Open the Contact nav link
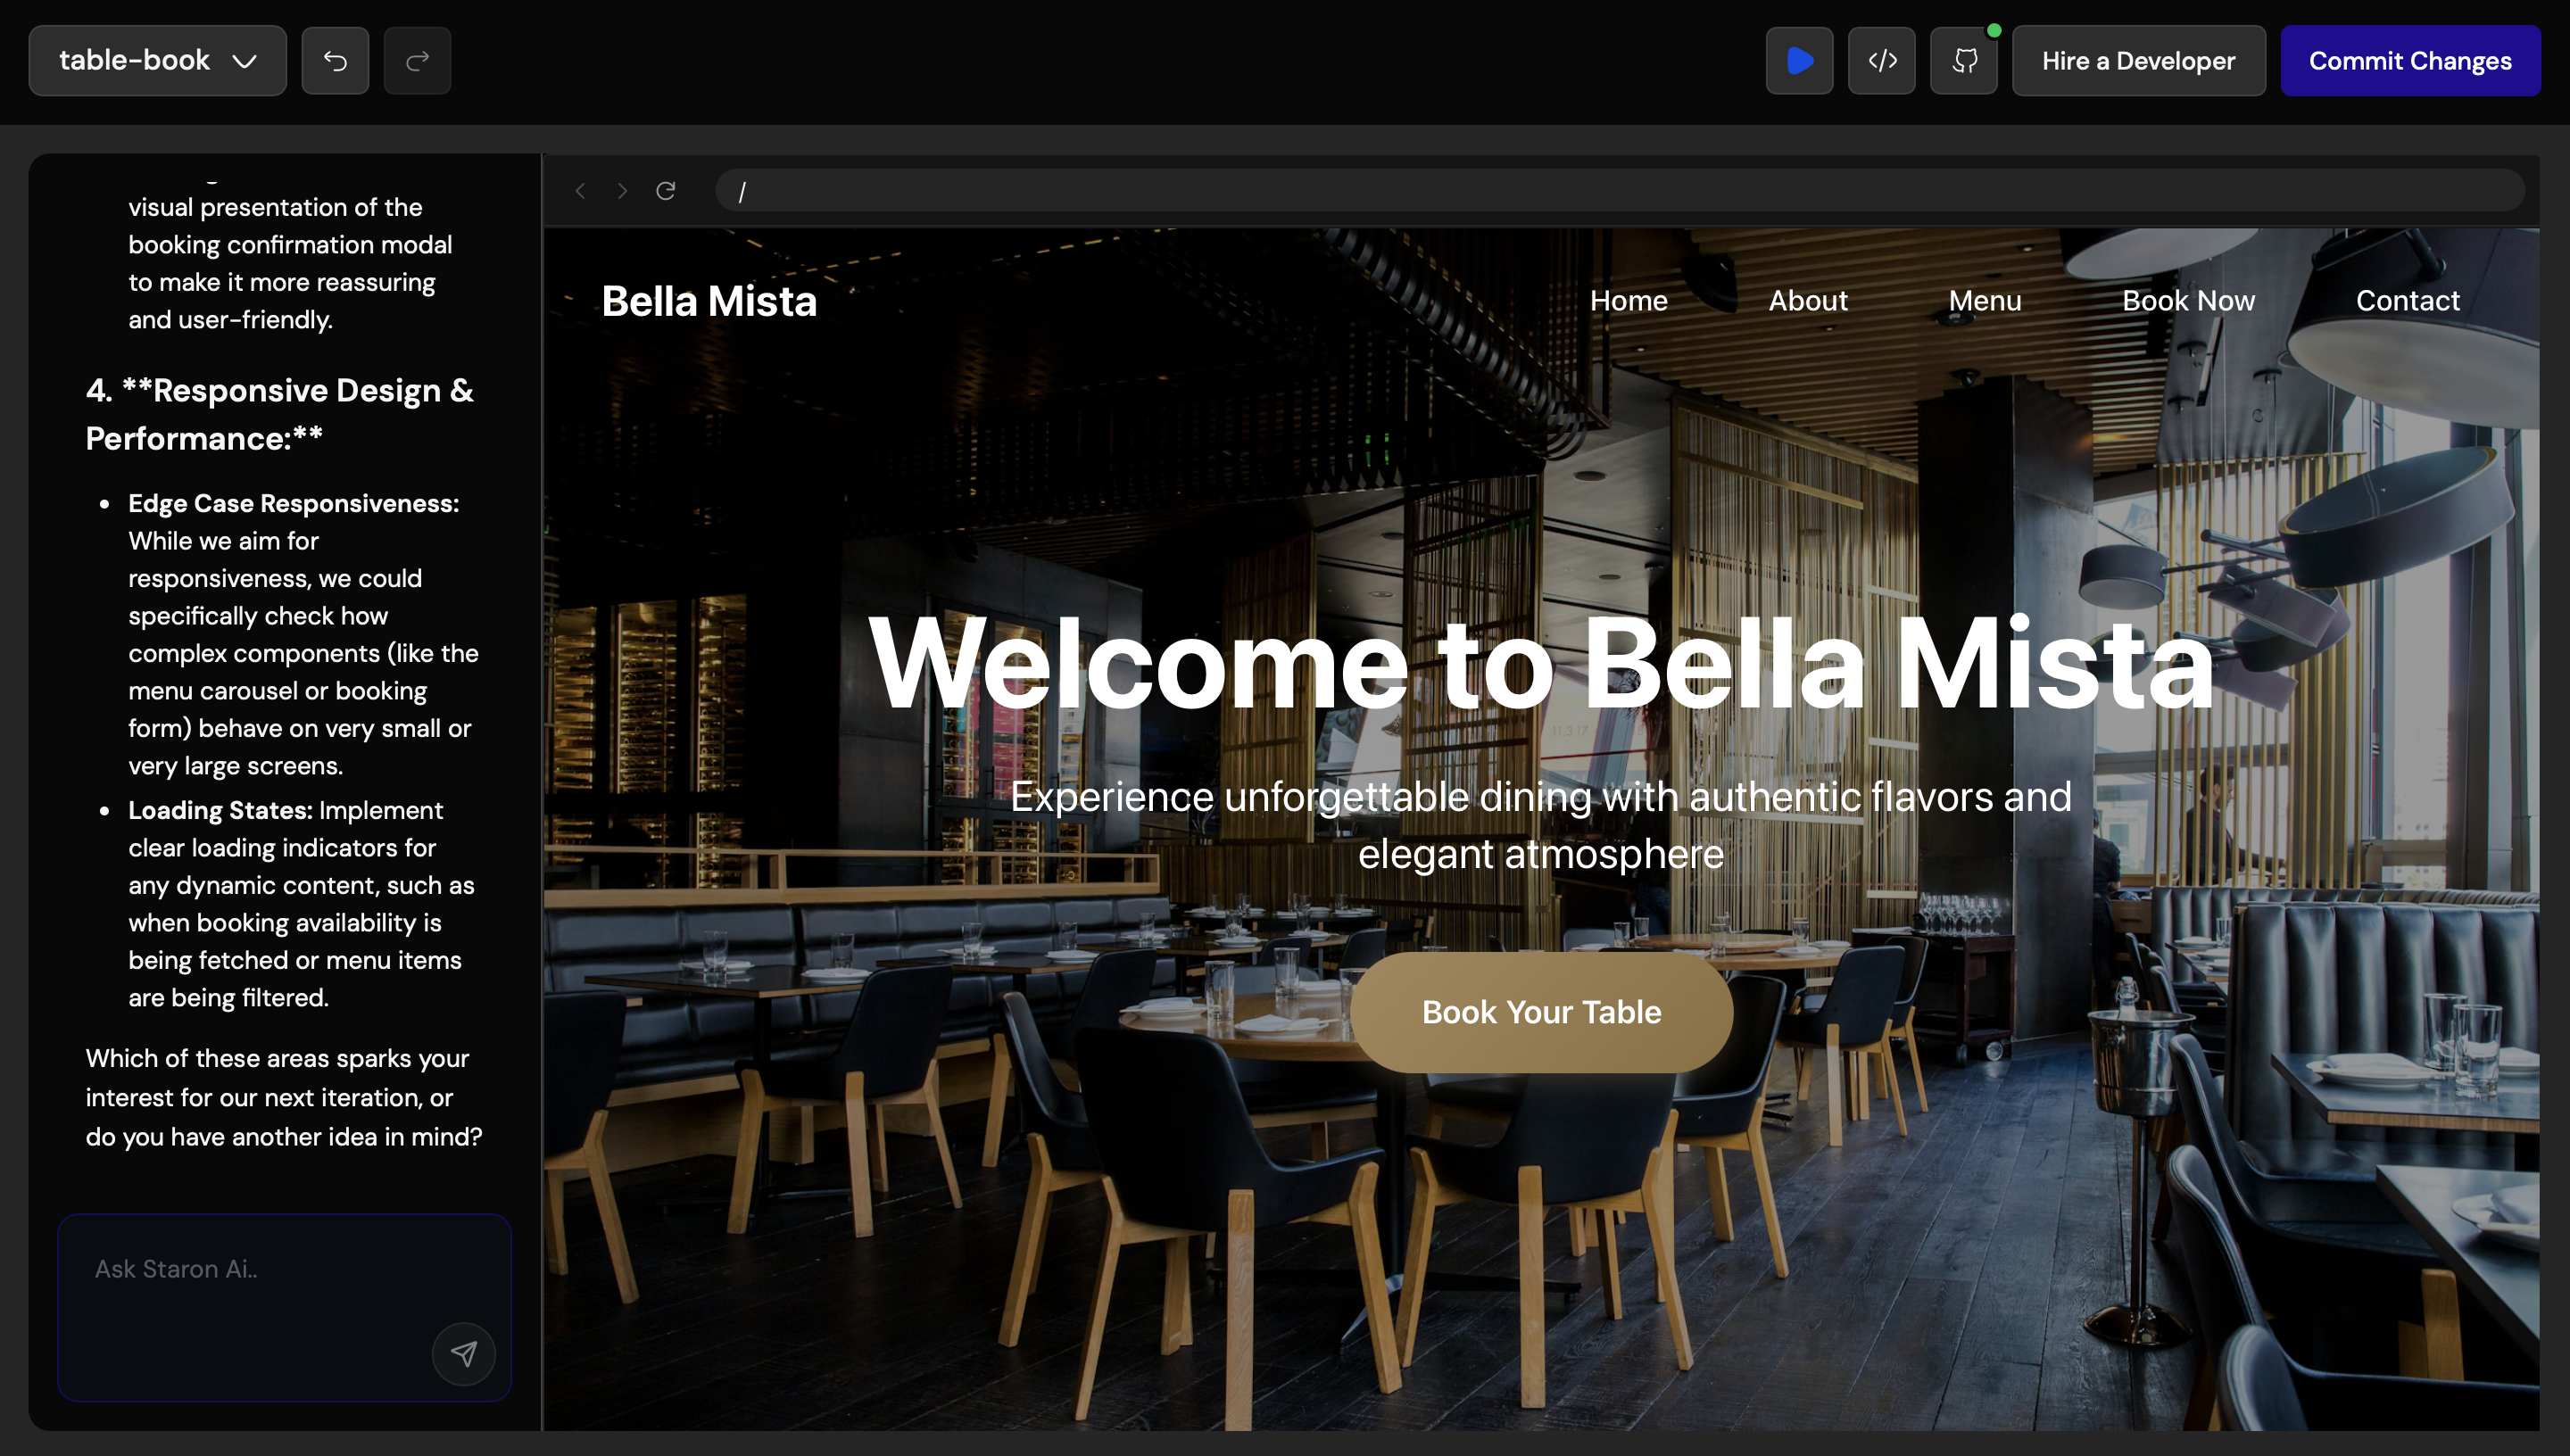Screen dimensions: 2570x1456 click(x=2407, y=301)
